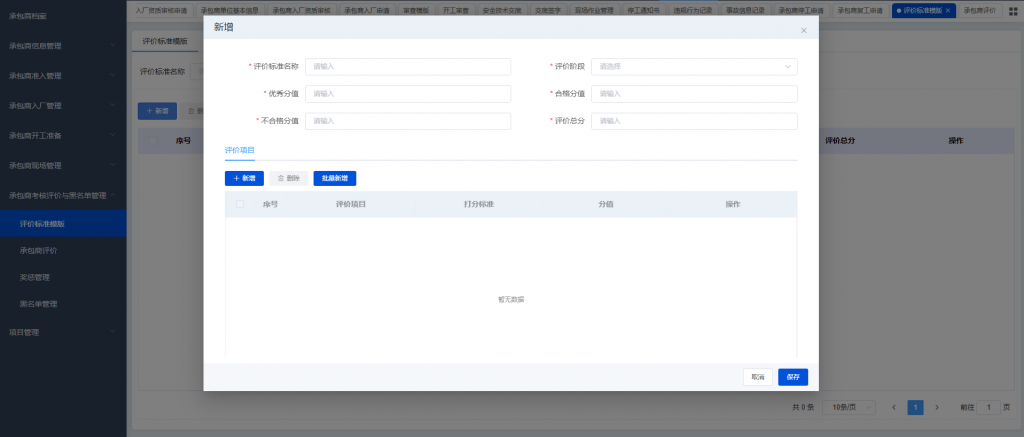Click next page arrow in pagination
The width and height of the screenshot is (1024, 437).
coord(937,407)
